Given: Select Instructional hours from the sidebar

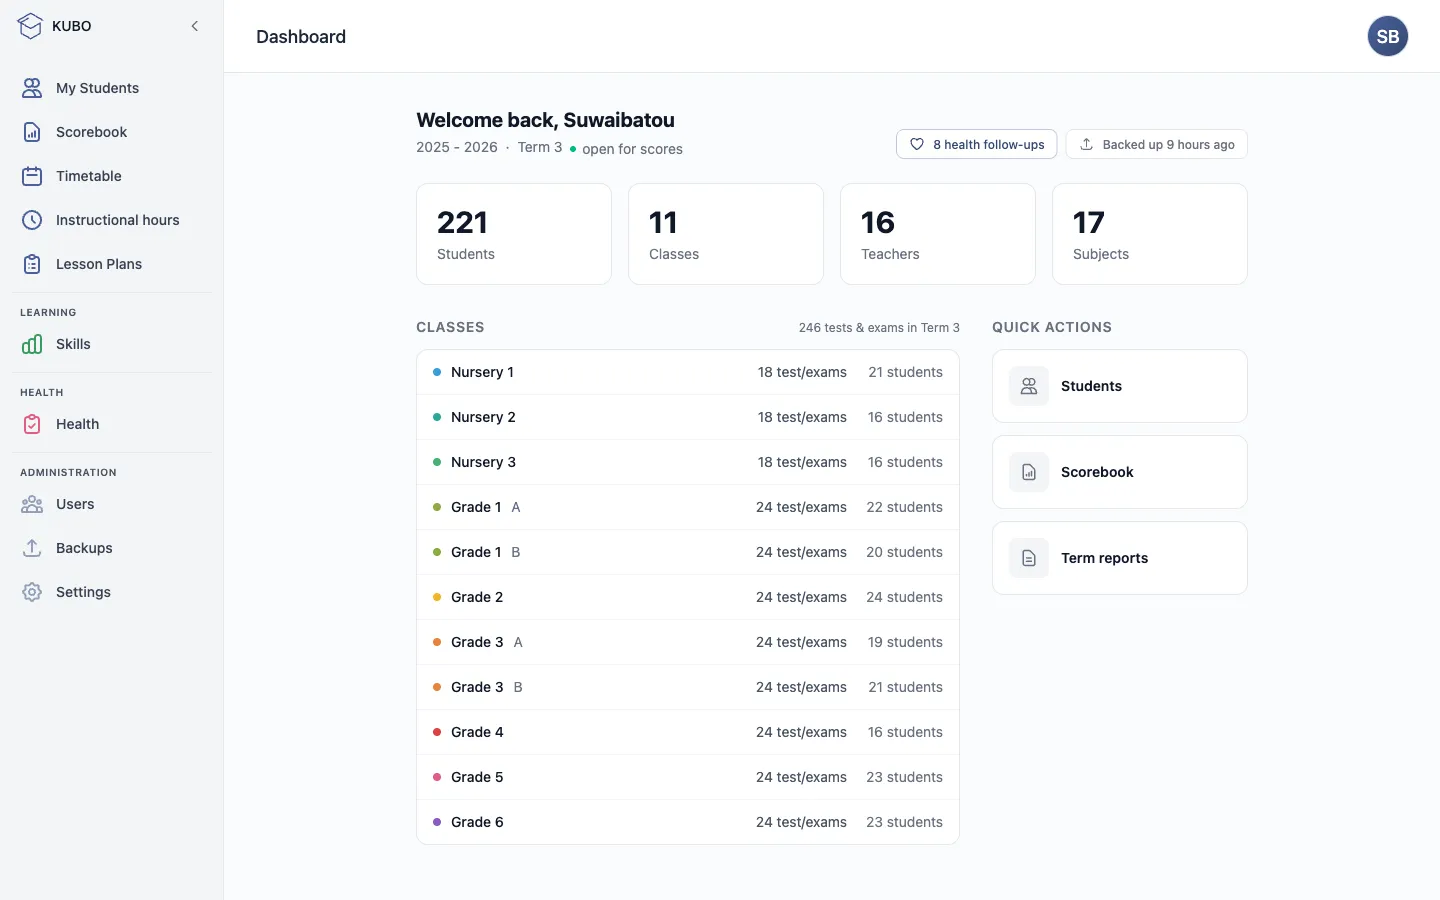Looking at the screenshot, I should pyautogui.click(x=112, y=220).
